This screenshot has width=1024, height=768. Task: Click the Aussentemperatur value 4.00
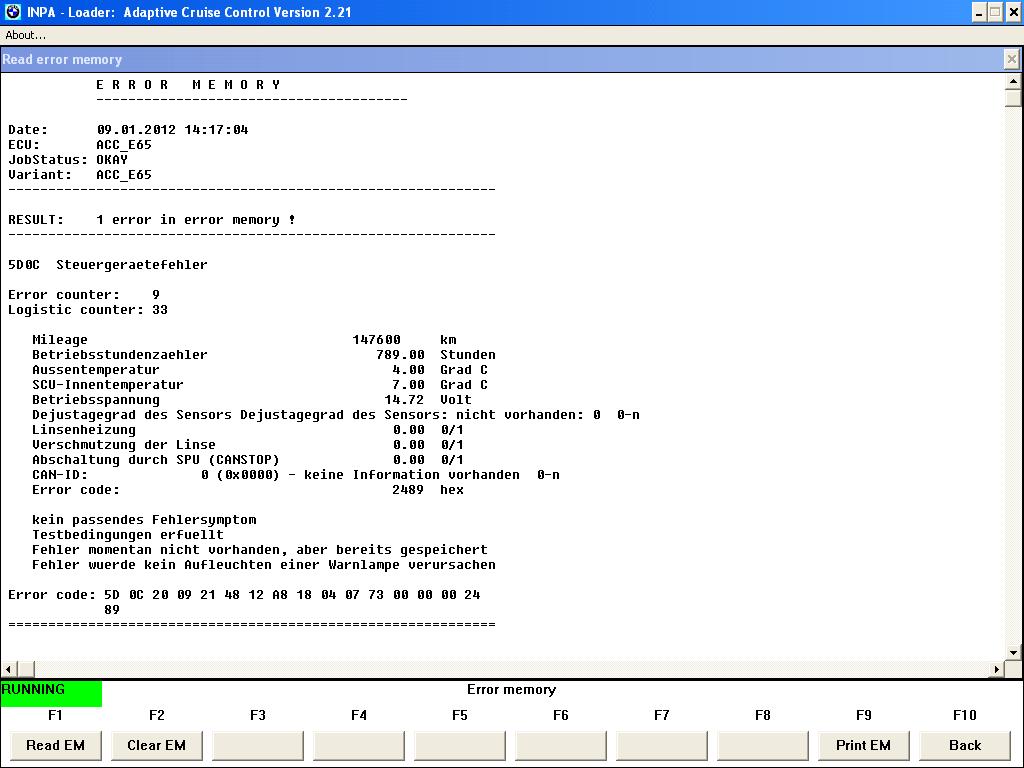409,370
